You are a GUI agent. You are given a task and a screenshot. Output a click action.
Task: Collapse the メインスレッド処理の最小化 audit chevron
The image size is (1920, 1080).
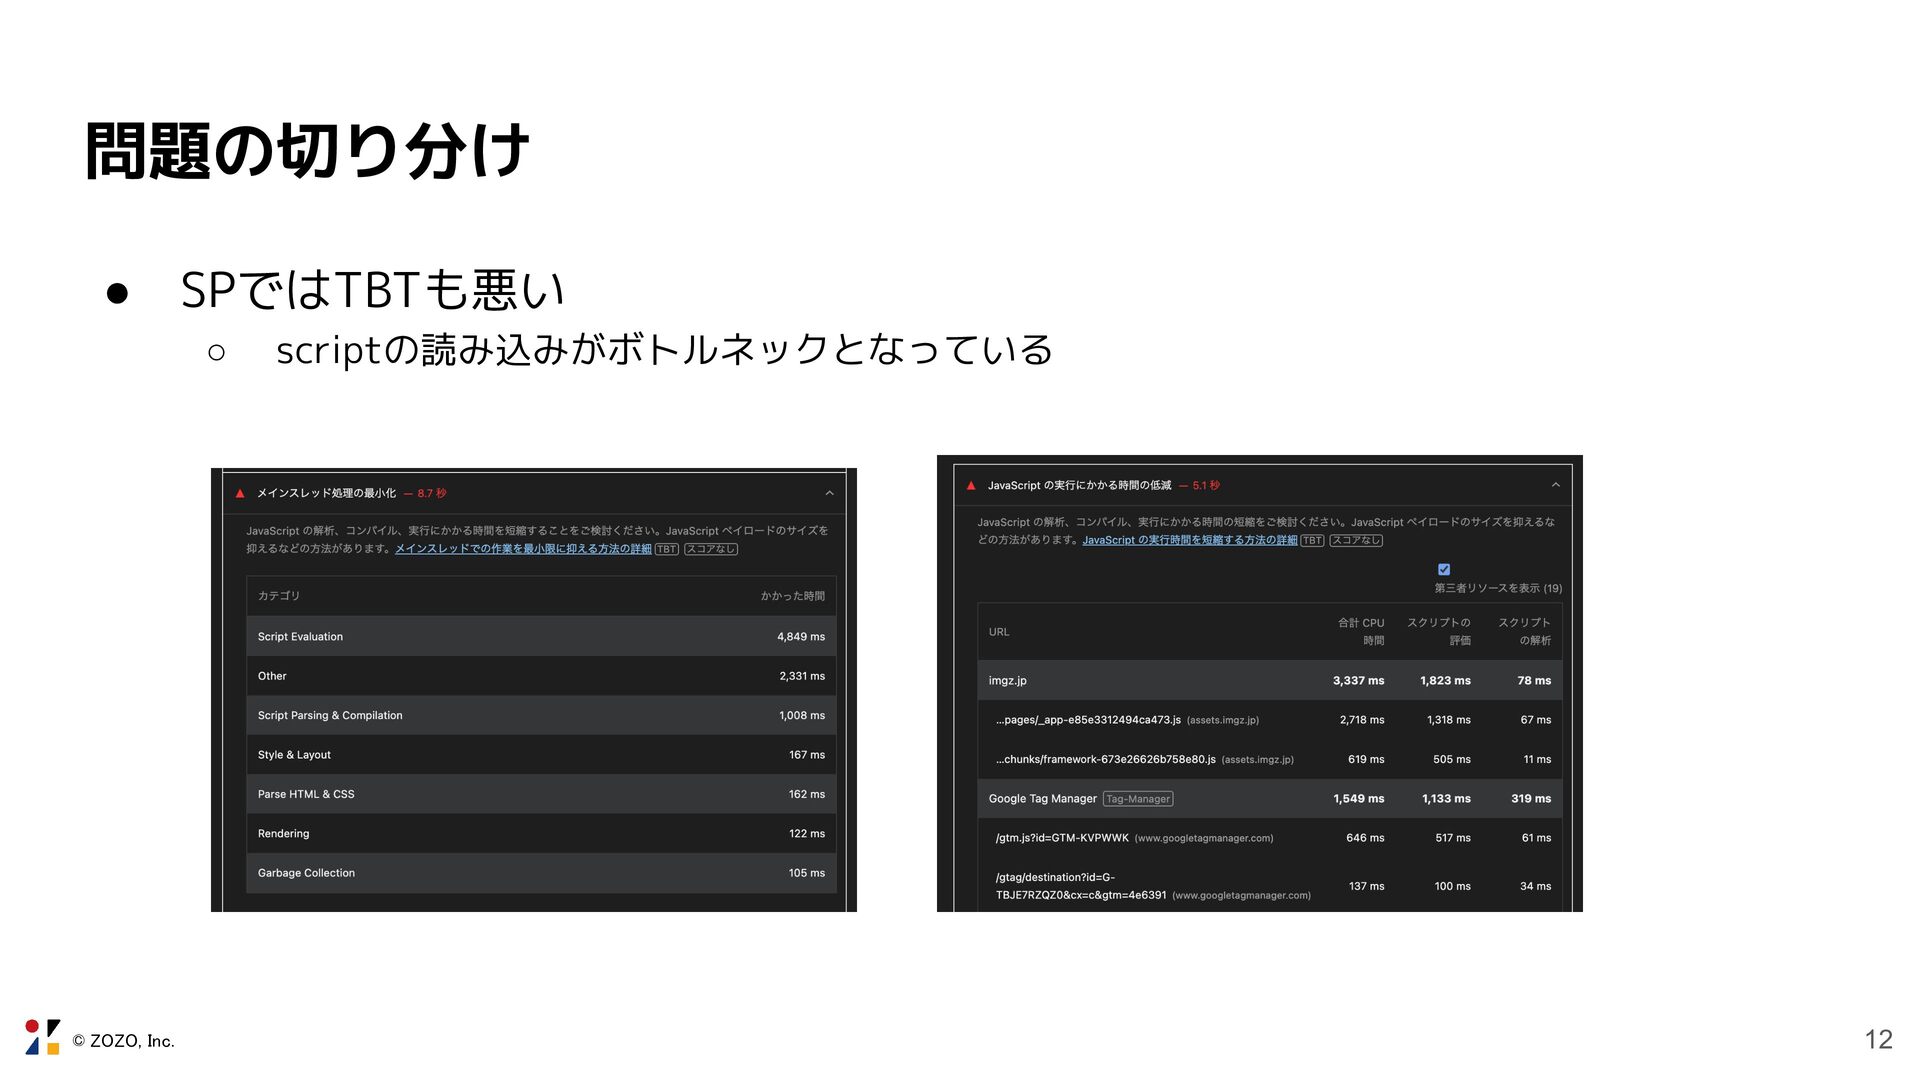829,493
